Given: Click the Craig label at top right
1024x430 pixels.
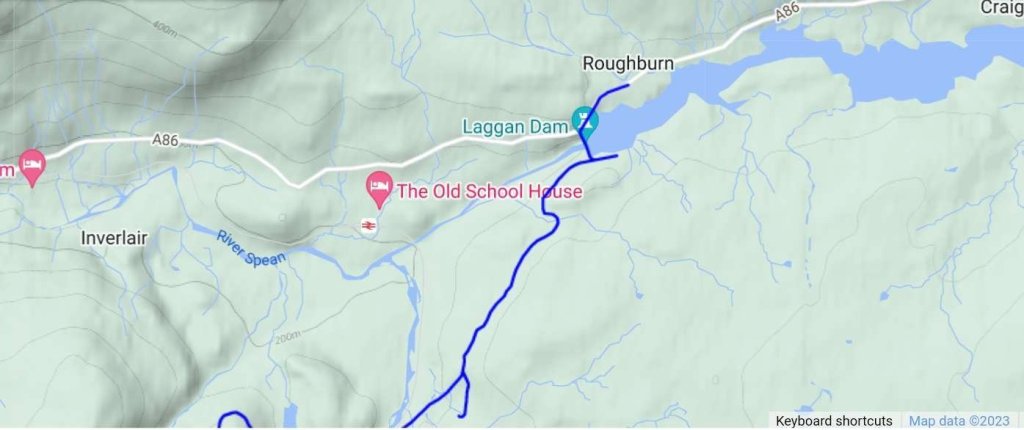Looking at the screenshot, I should (x=1001, y=8).
